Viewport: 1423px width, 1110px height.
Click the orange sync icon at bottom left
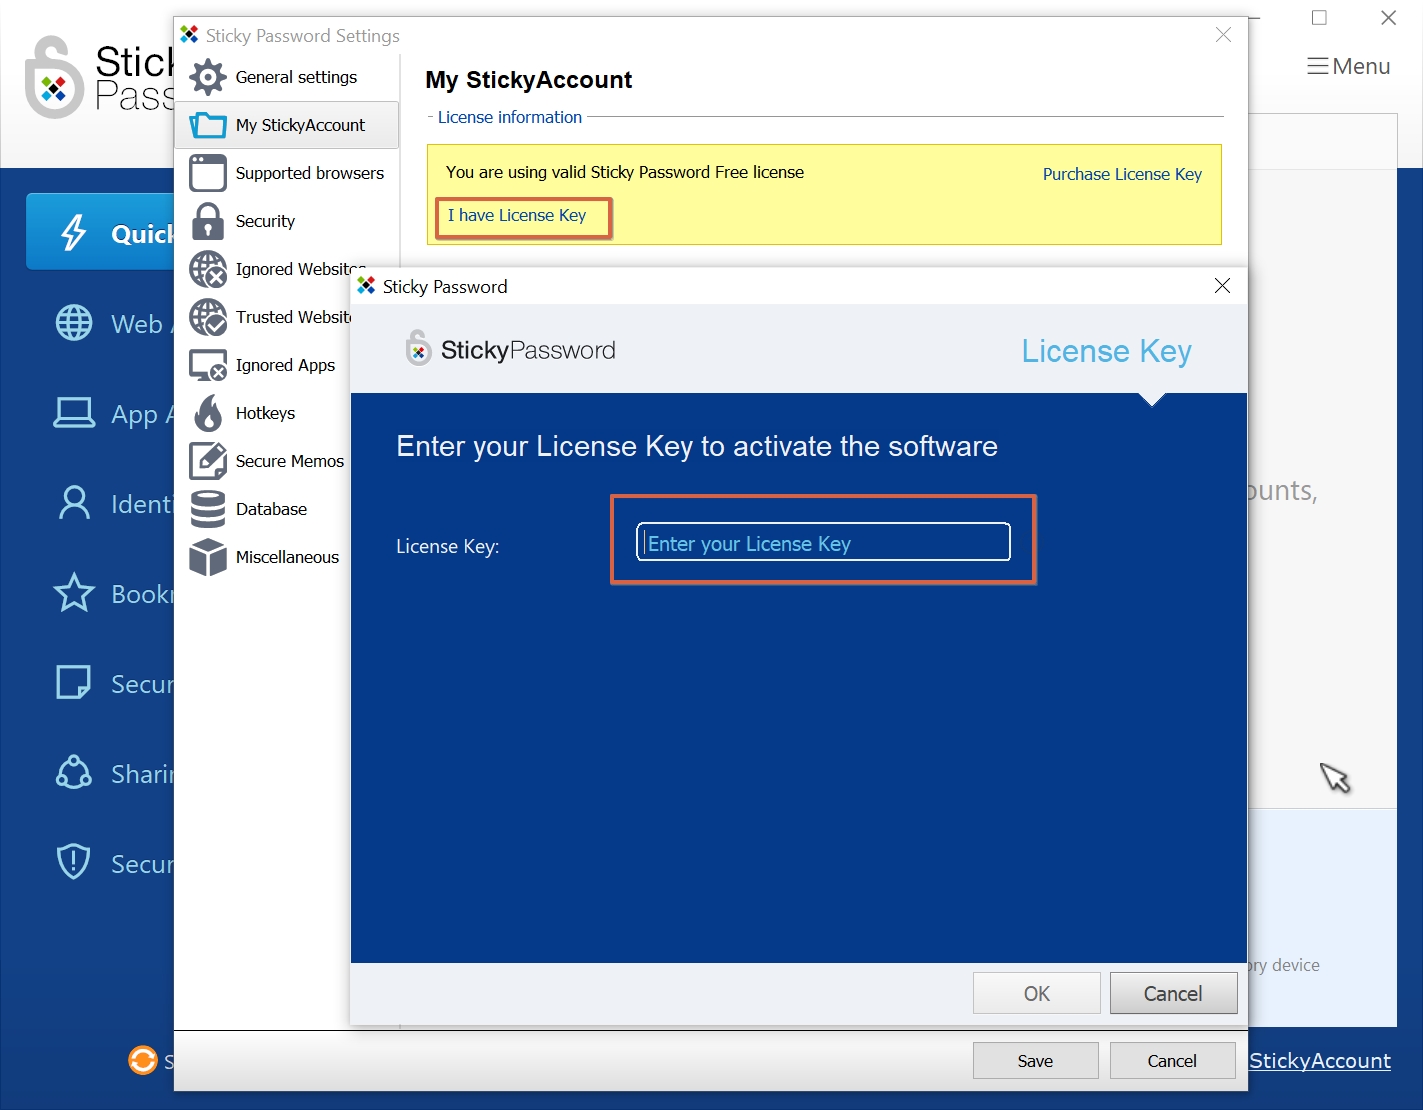[143, 1060]
